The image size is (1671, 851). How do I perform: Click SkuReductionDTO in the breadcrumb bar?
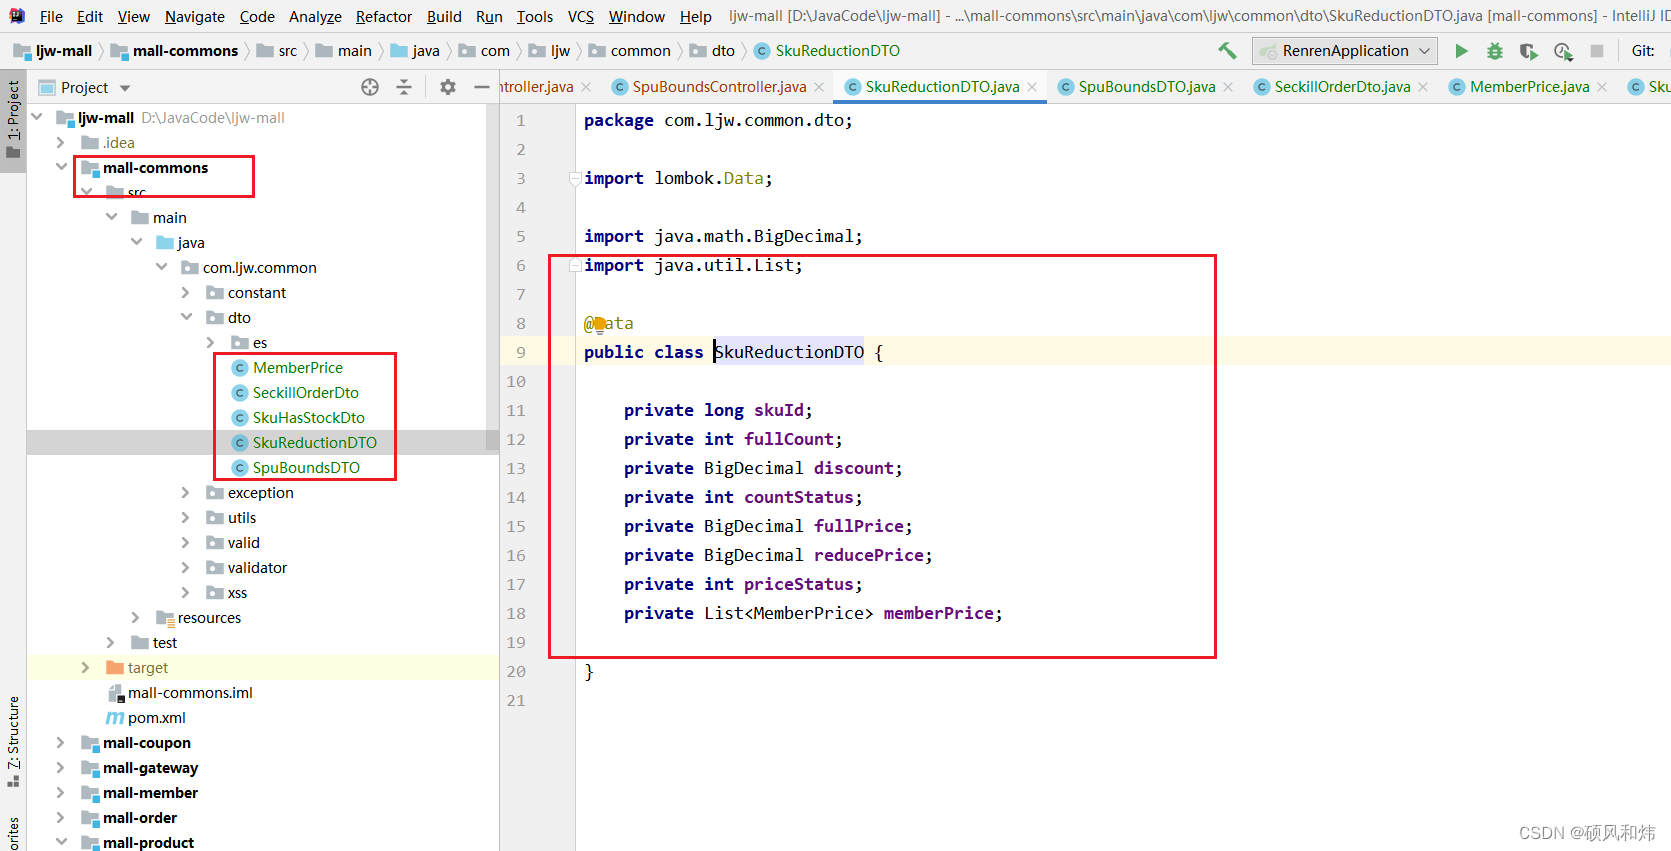[x=837, y=51]
